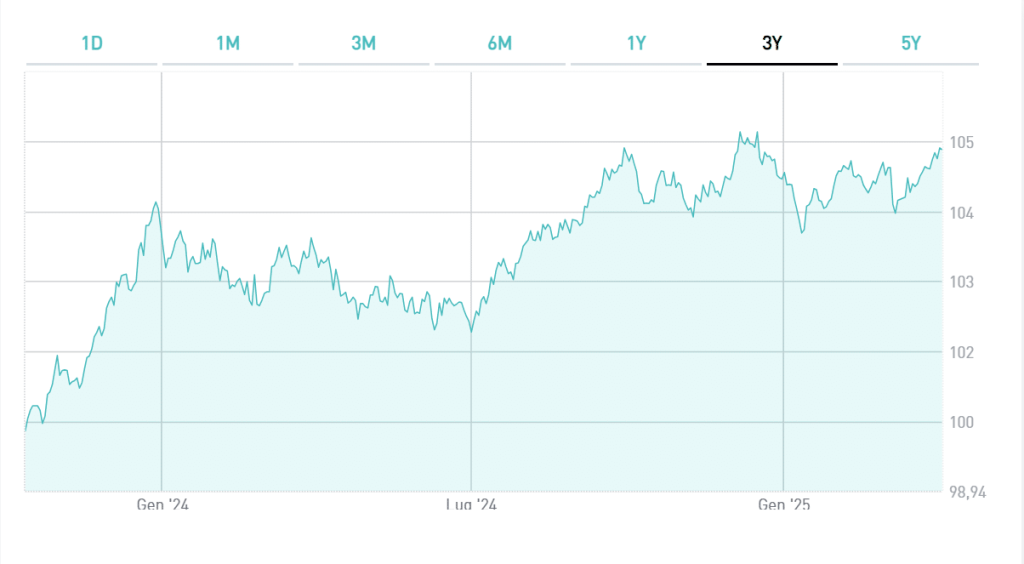Choose the 1Y chart range
The width and height of the screenshot is (1024, 564).
coord(636,43)
